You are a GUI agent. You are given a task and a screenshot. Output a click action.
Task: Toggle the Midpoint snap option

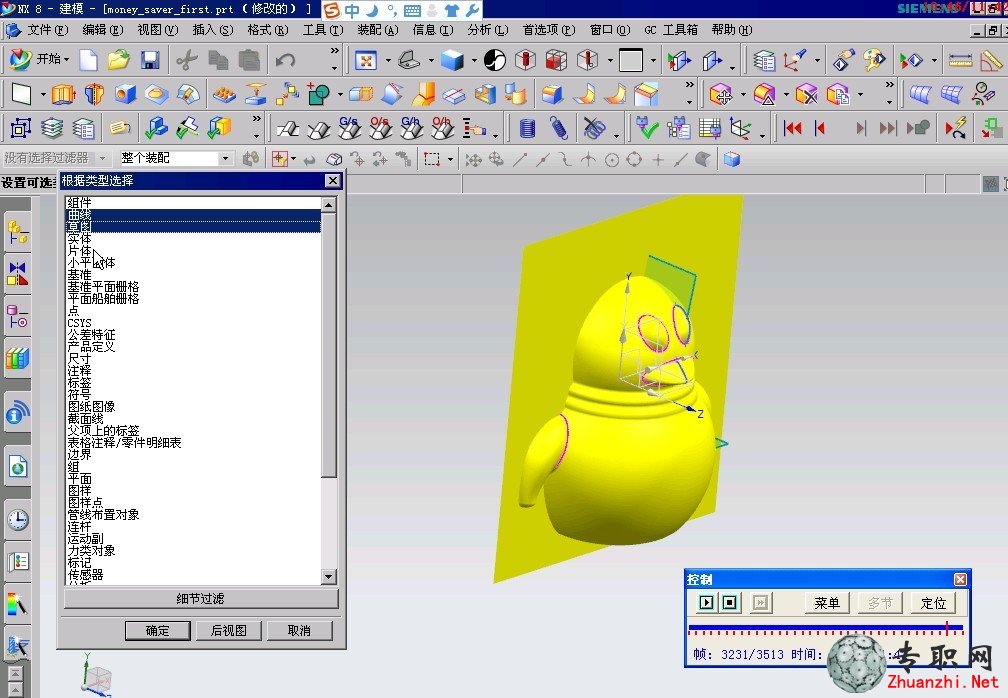(543, 159)
